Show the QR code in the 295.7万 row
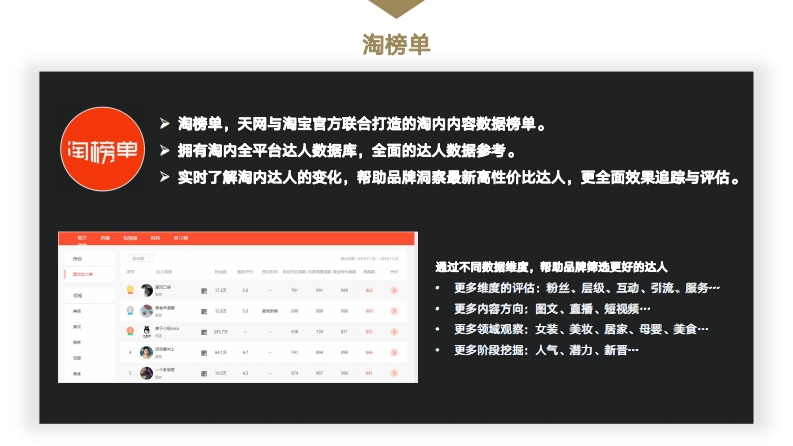Viewport: 793px width, 446px height. tap(204, 332)
